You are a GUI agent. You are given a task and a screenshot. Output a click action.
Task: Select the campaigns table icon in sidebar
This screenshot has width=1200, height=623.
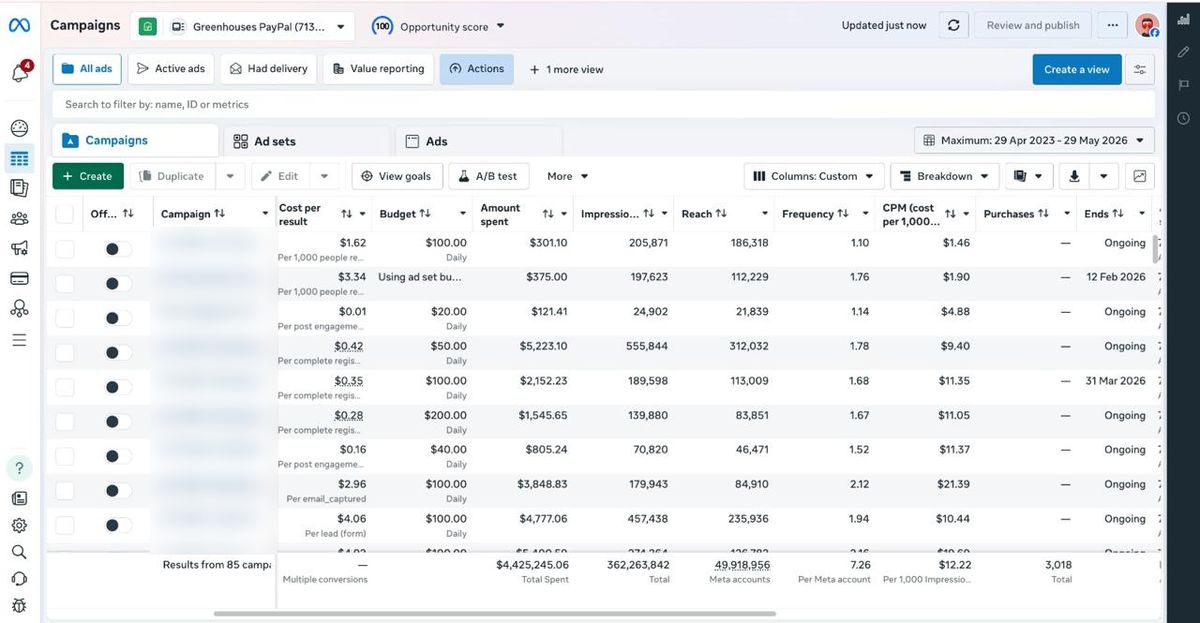click(19, 158)
